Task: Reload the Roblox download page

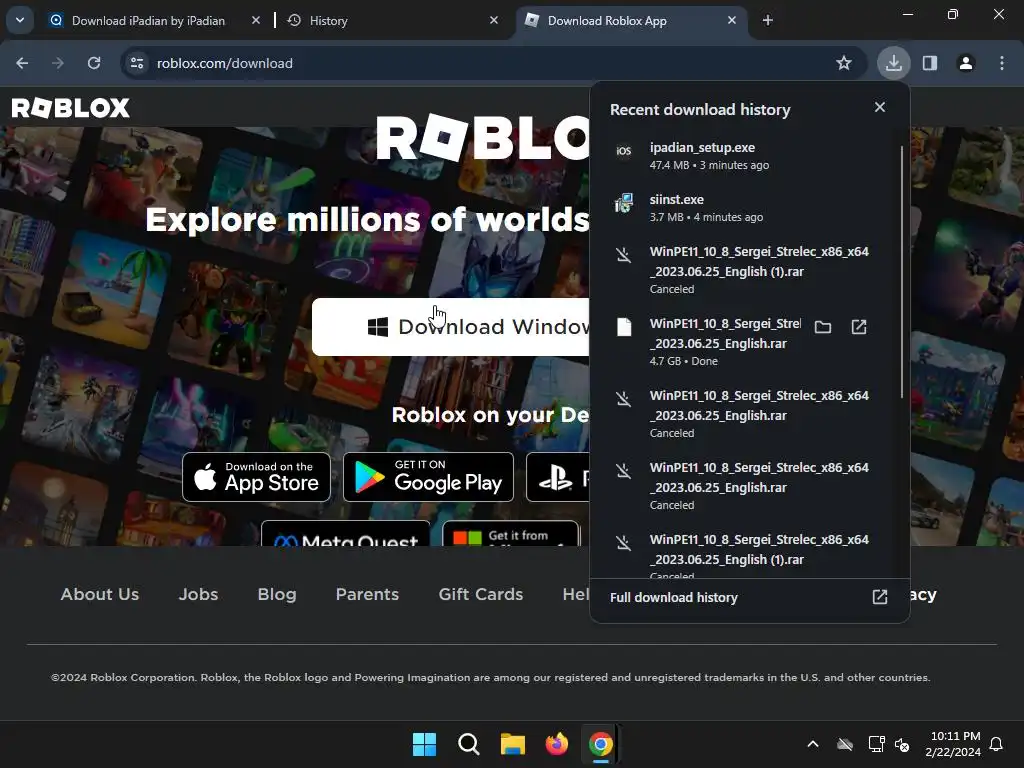Action: pyautogui.click(x=94, y=63)
